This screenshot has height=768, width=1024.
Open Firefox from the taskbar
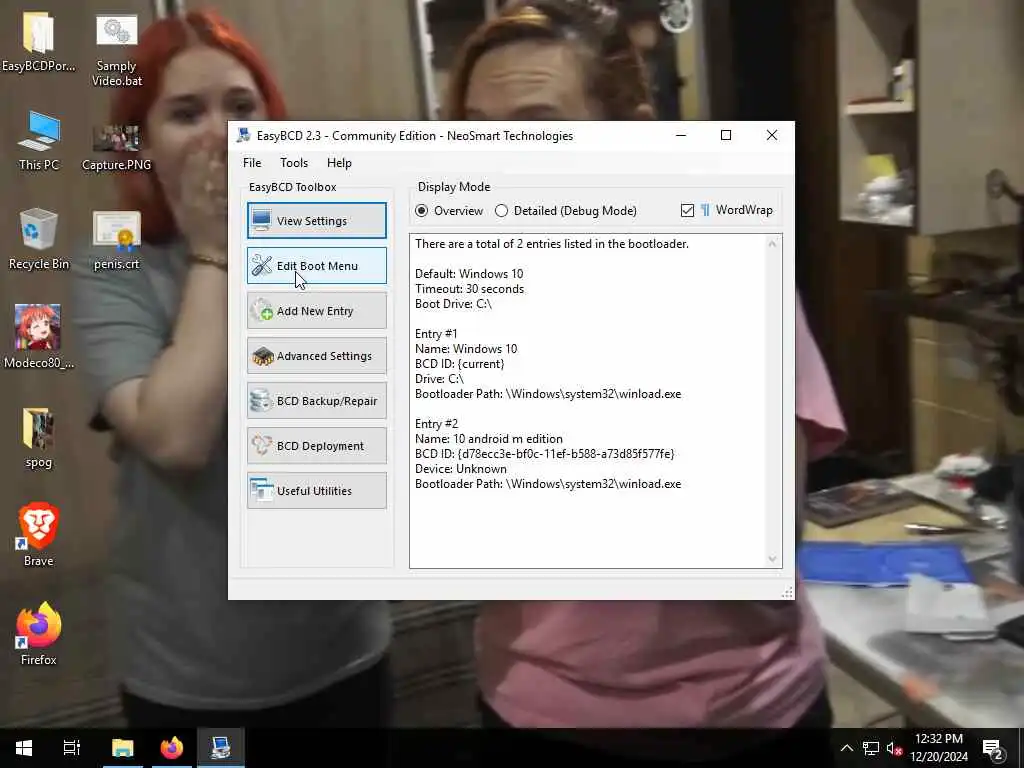pos(172,748)
